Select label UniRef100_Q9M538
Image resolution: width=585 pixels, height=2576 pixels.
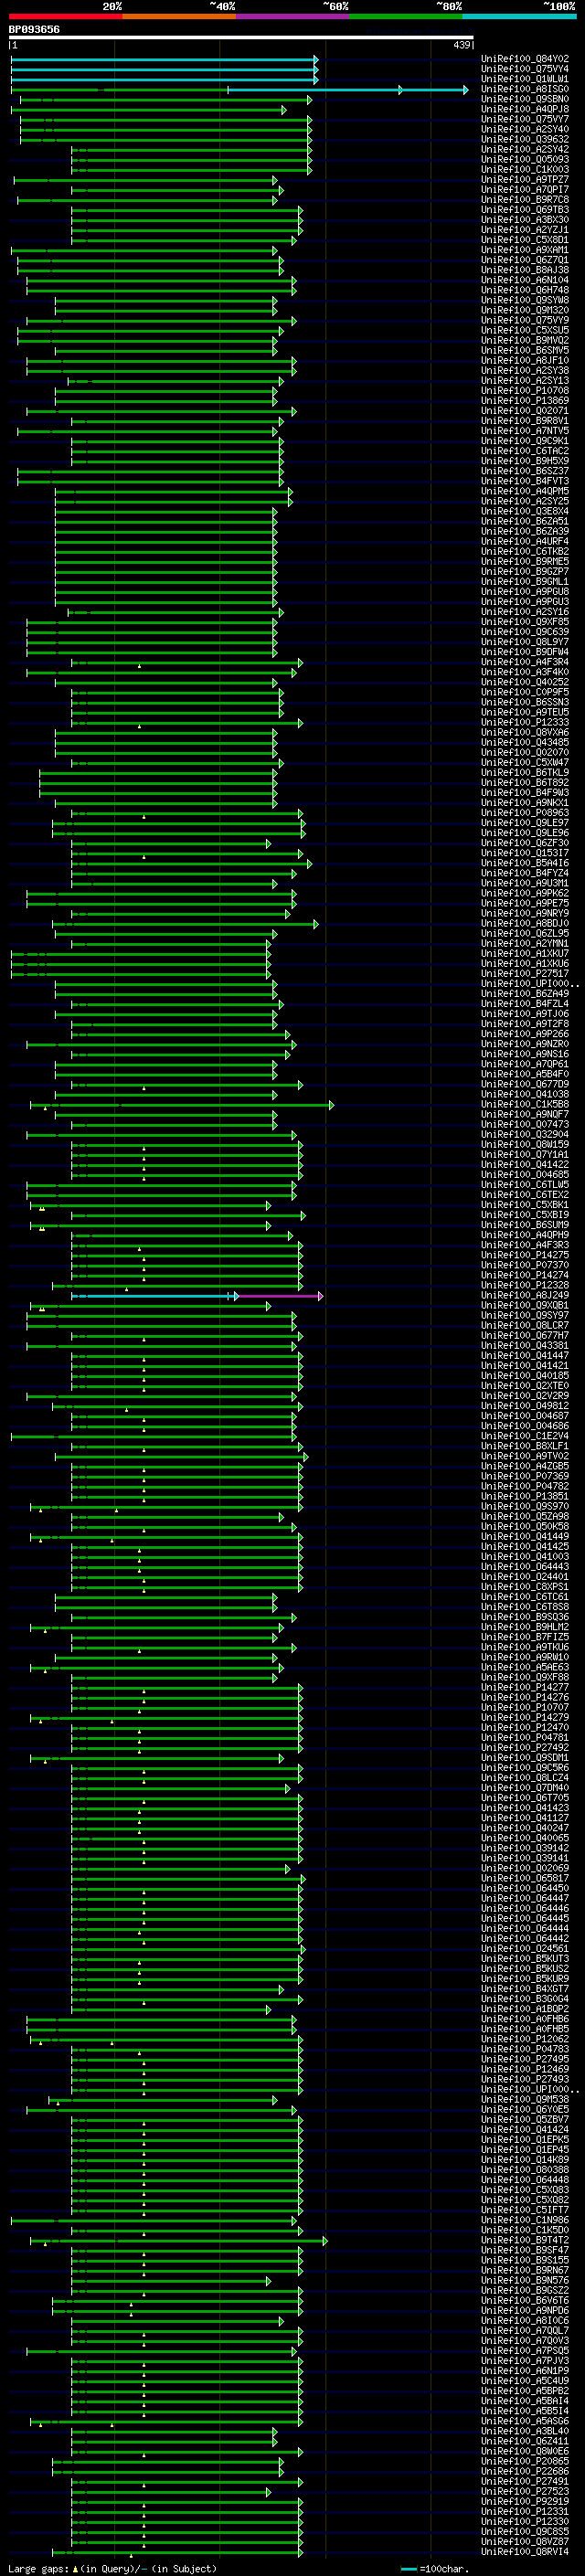[525, 2099]
